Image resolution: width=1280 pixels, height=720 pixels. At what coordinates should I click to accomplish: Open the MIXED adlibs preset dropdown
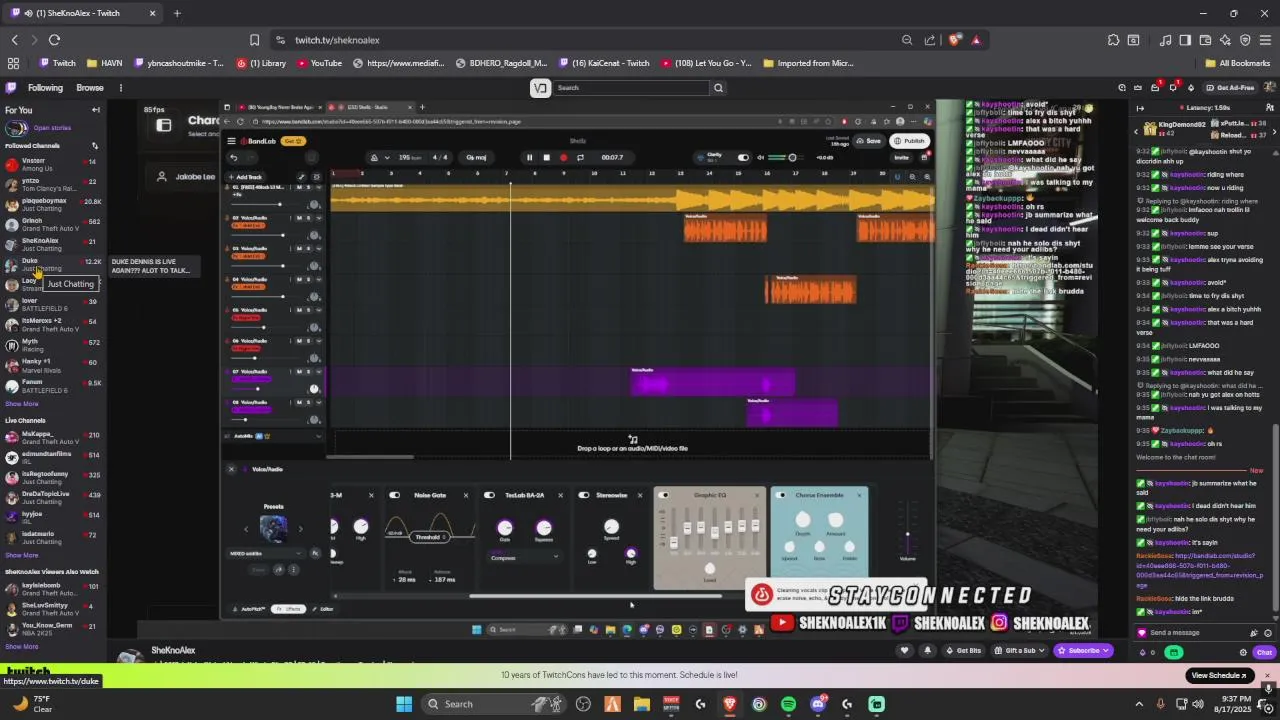tap(266, 553)
